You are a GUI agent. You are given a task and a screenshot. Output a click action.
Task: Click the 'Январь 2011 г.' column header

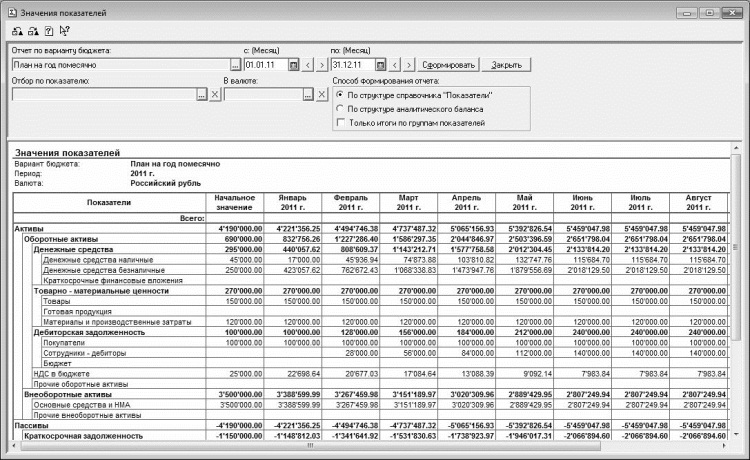[292, 203]
